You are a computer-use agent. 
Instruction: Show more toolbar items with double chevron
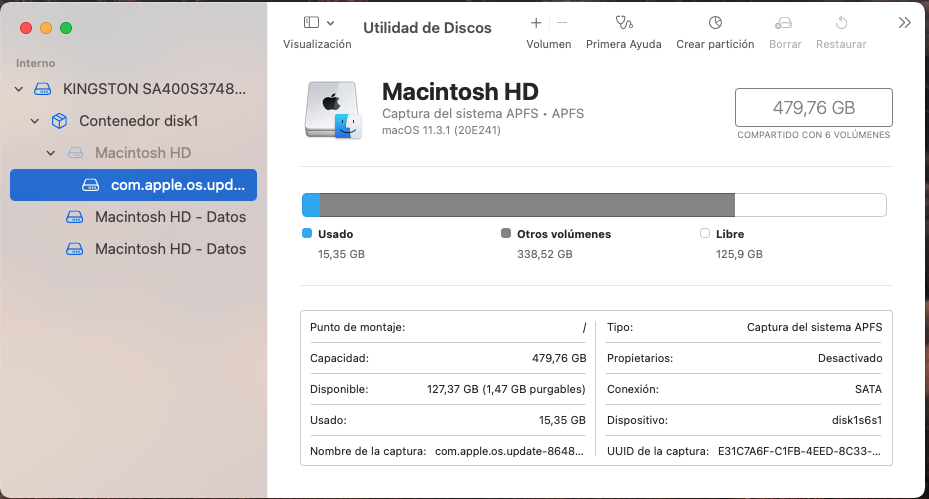[x=905, y=23]
